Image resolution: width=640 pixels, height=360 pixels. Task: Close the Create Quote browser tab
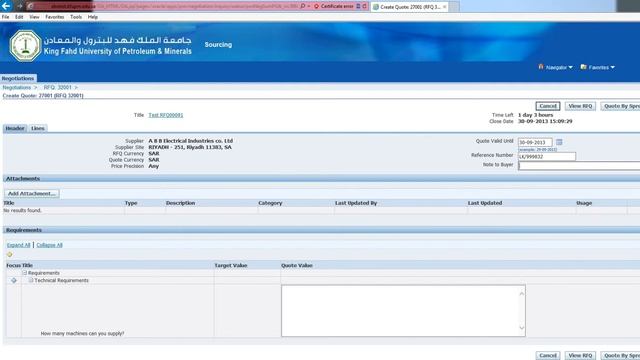point(444,7)
